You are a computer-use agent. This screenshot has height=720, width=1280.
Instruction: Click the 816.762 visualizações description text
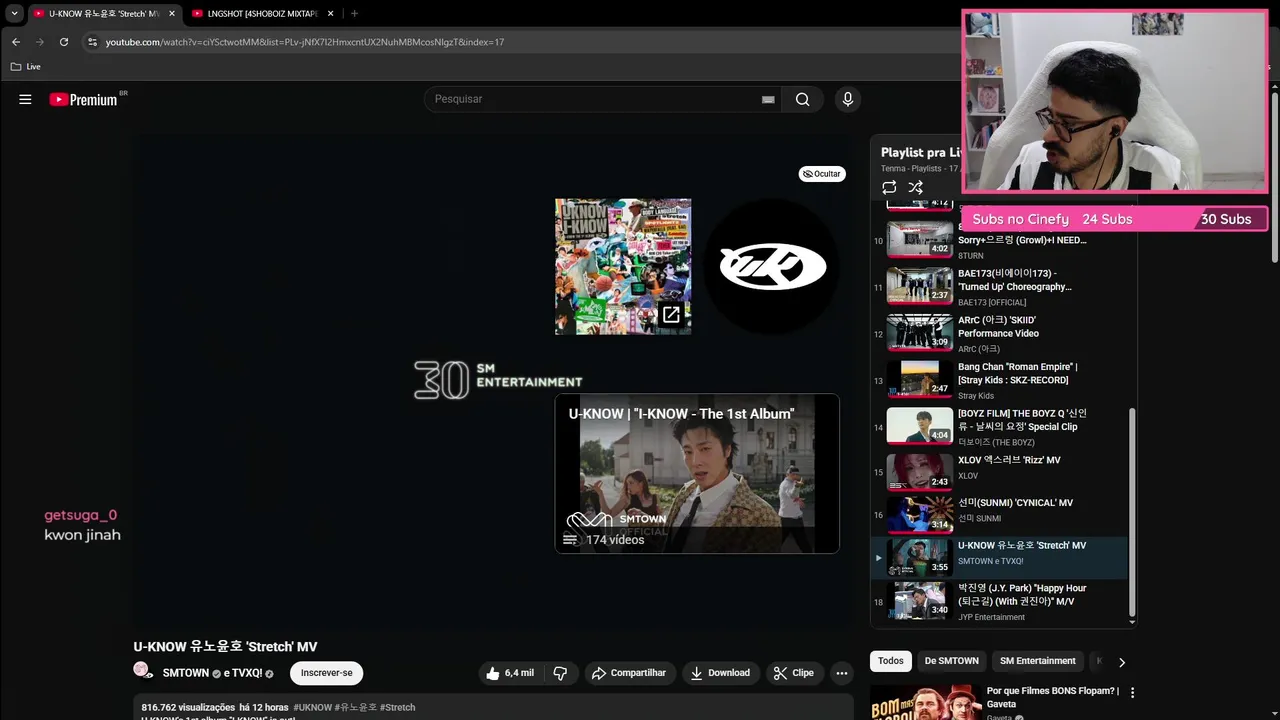click(x=188, y=707)
